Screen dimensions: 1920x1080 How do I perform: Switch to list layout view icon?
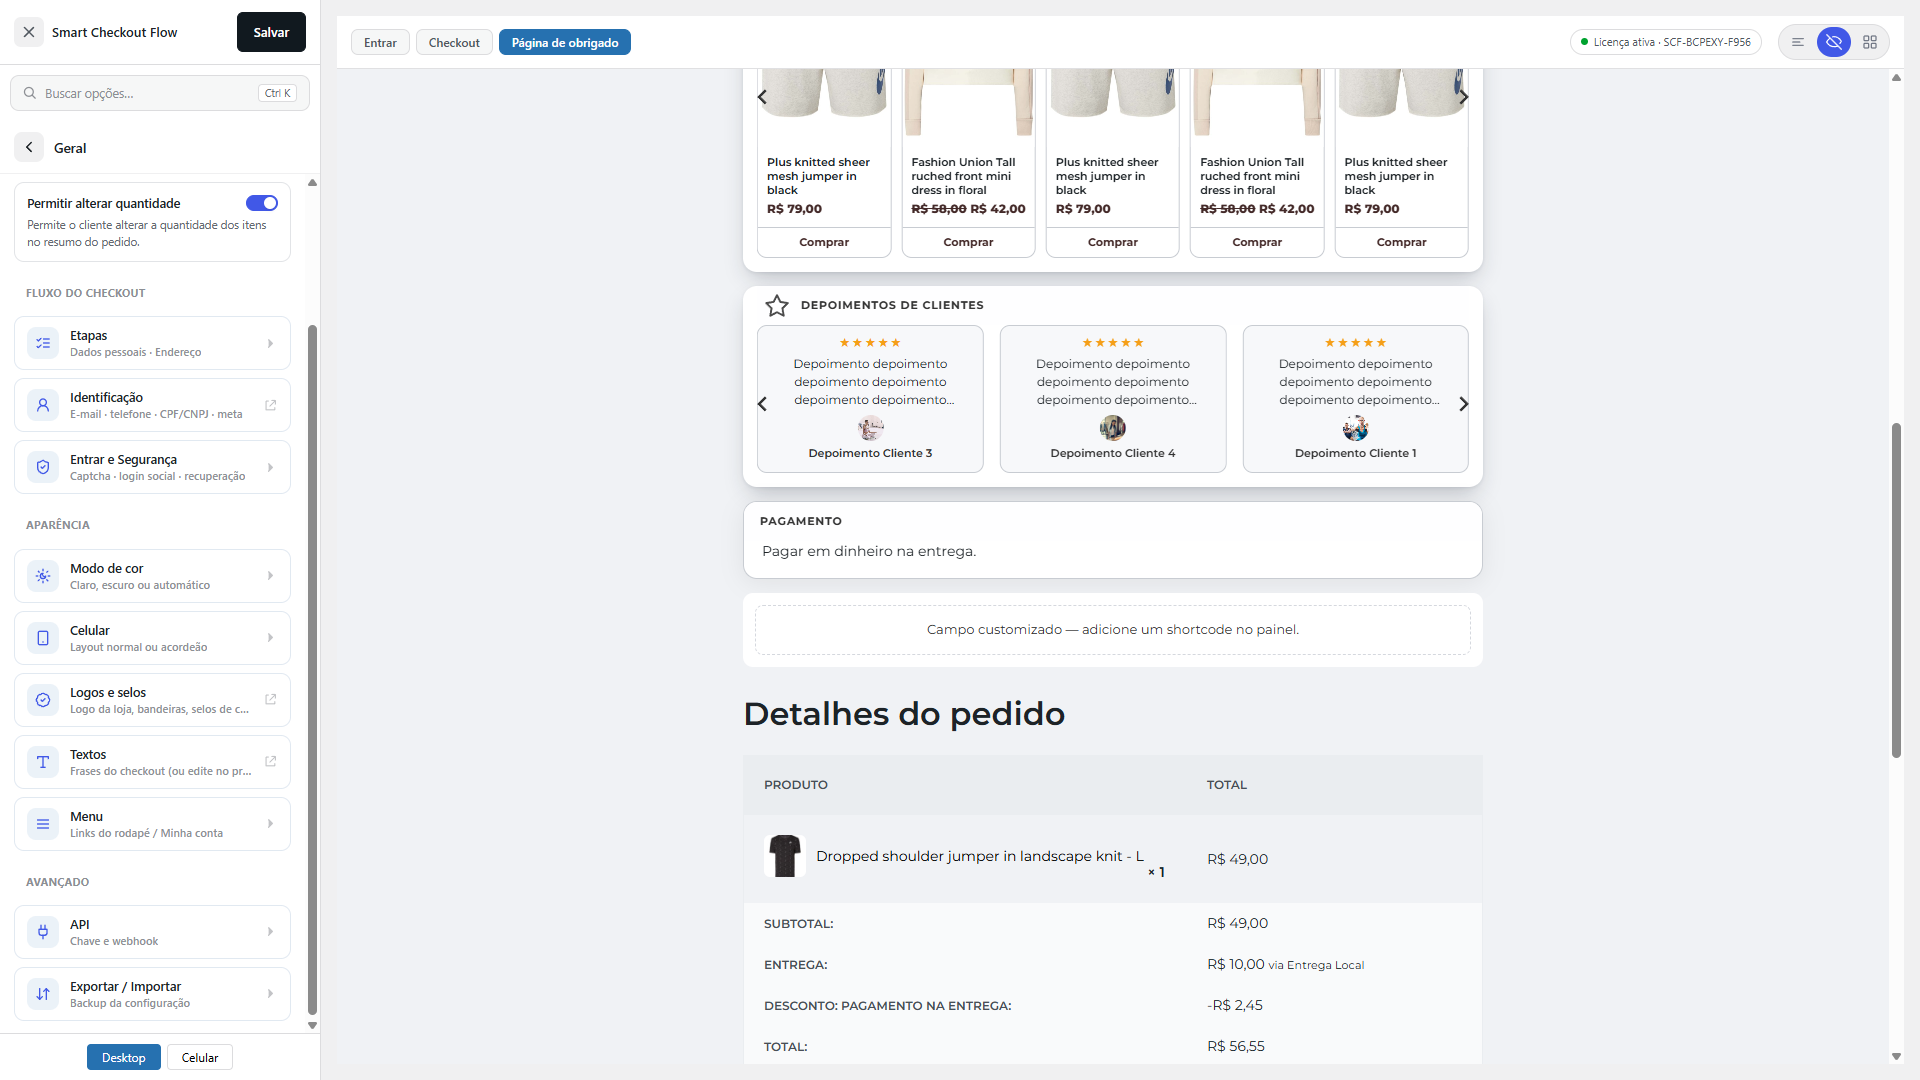(x=1798, y=42)
